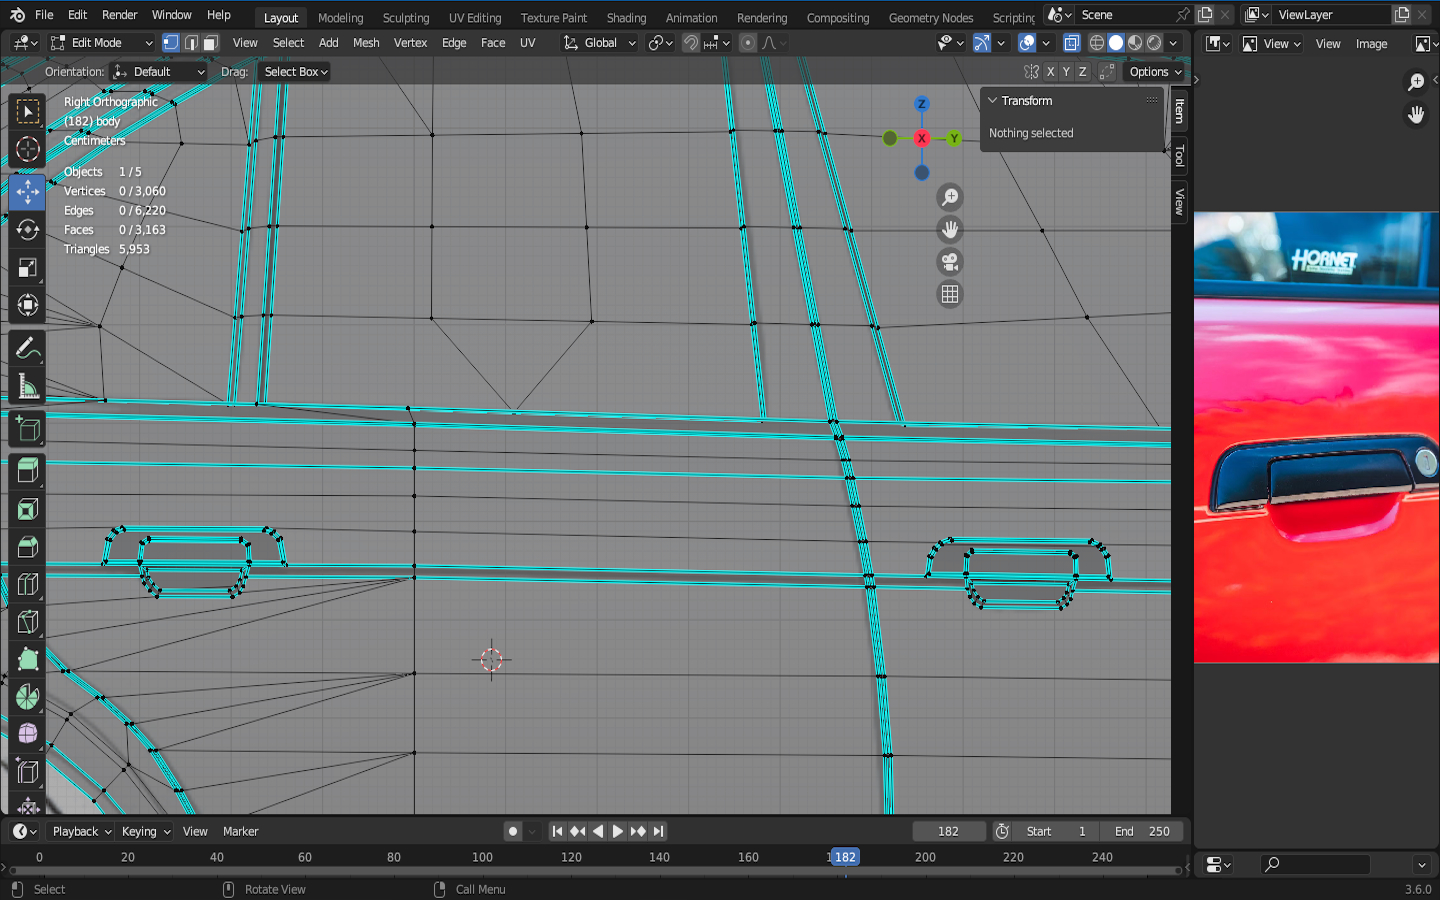The image size is (1440, 900).
Task: Open the Blender logo application menu
Action: pos(17,15)
